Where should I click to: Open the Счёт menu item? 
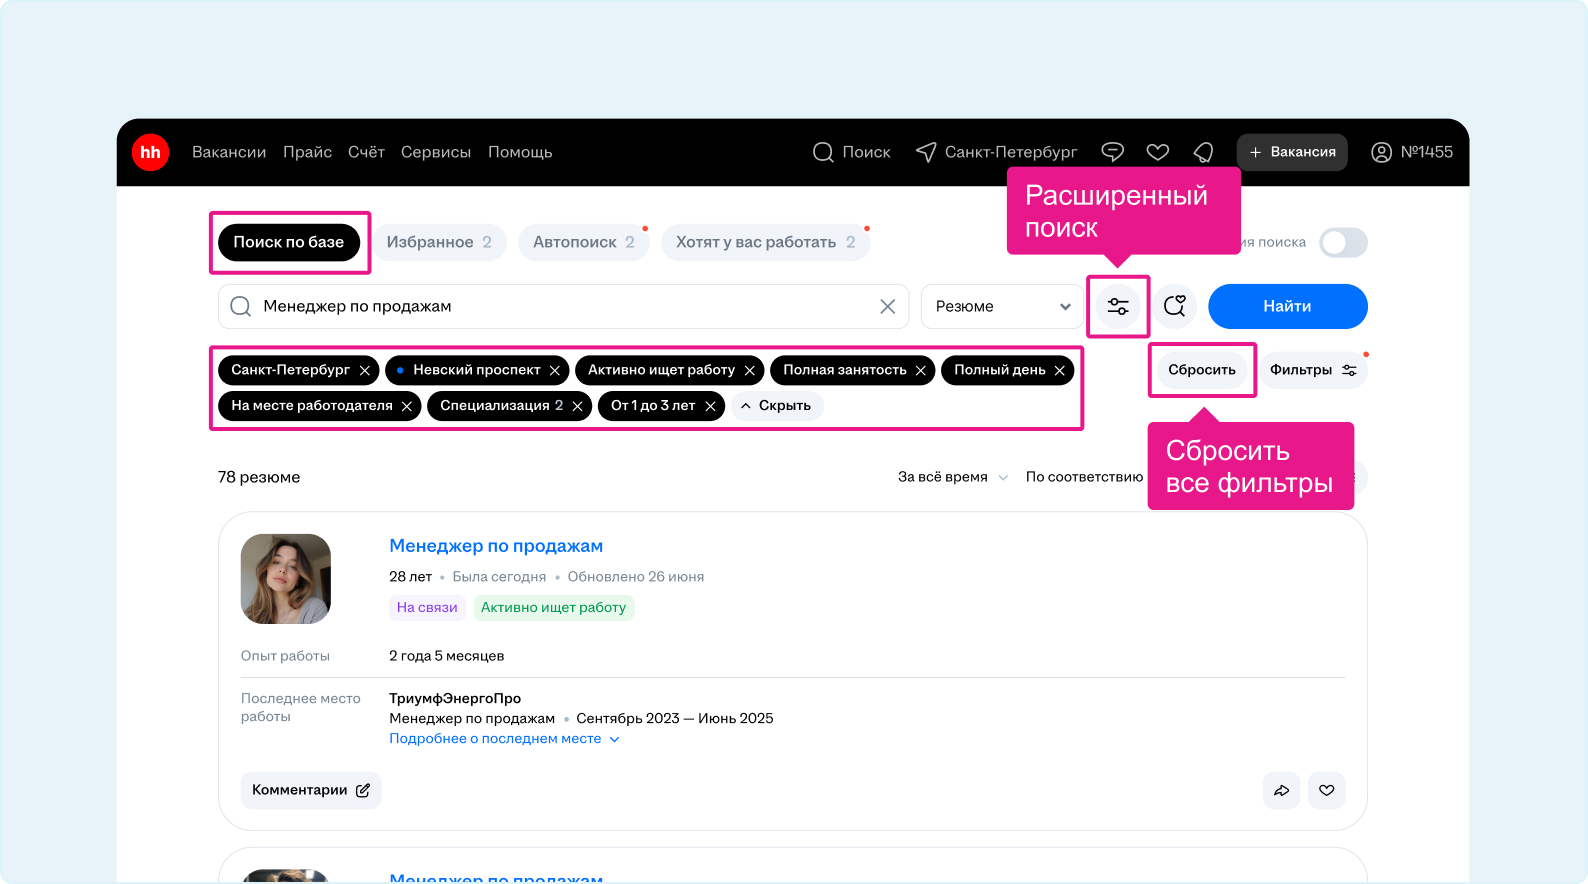point(366,152)
